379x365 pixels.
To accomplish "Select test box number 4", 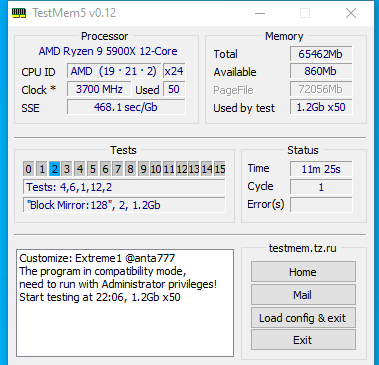I will click(x=80, y=169).
